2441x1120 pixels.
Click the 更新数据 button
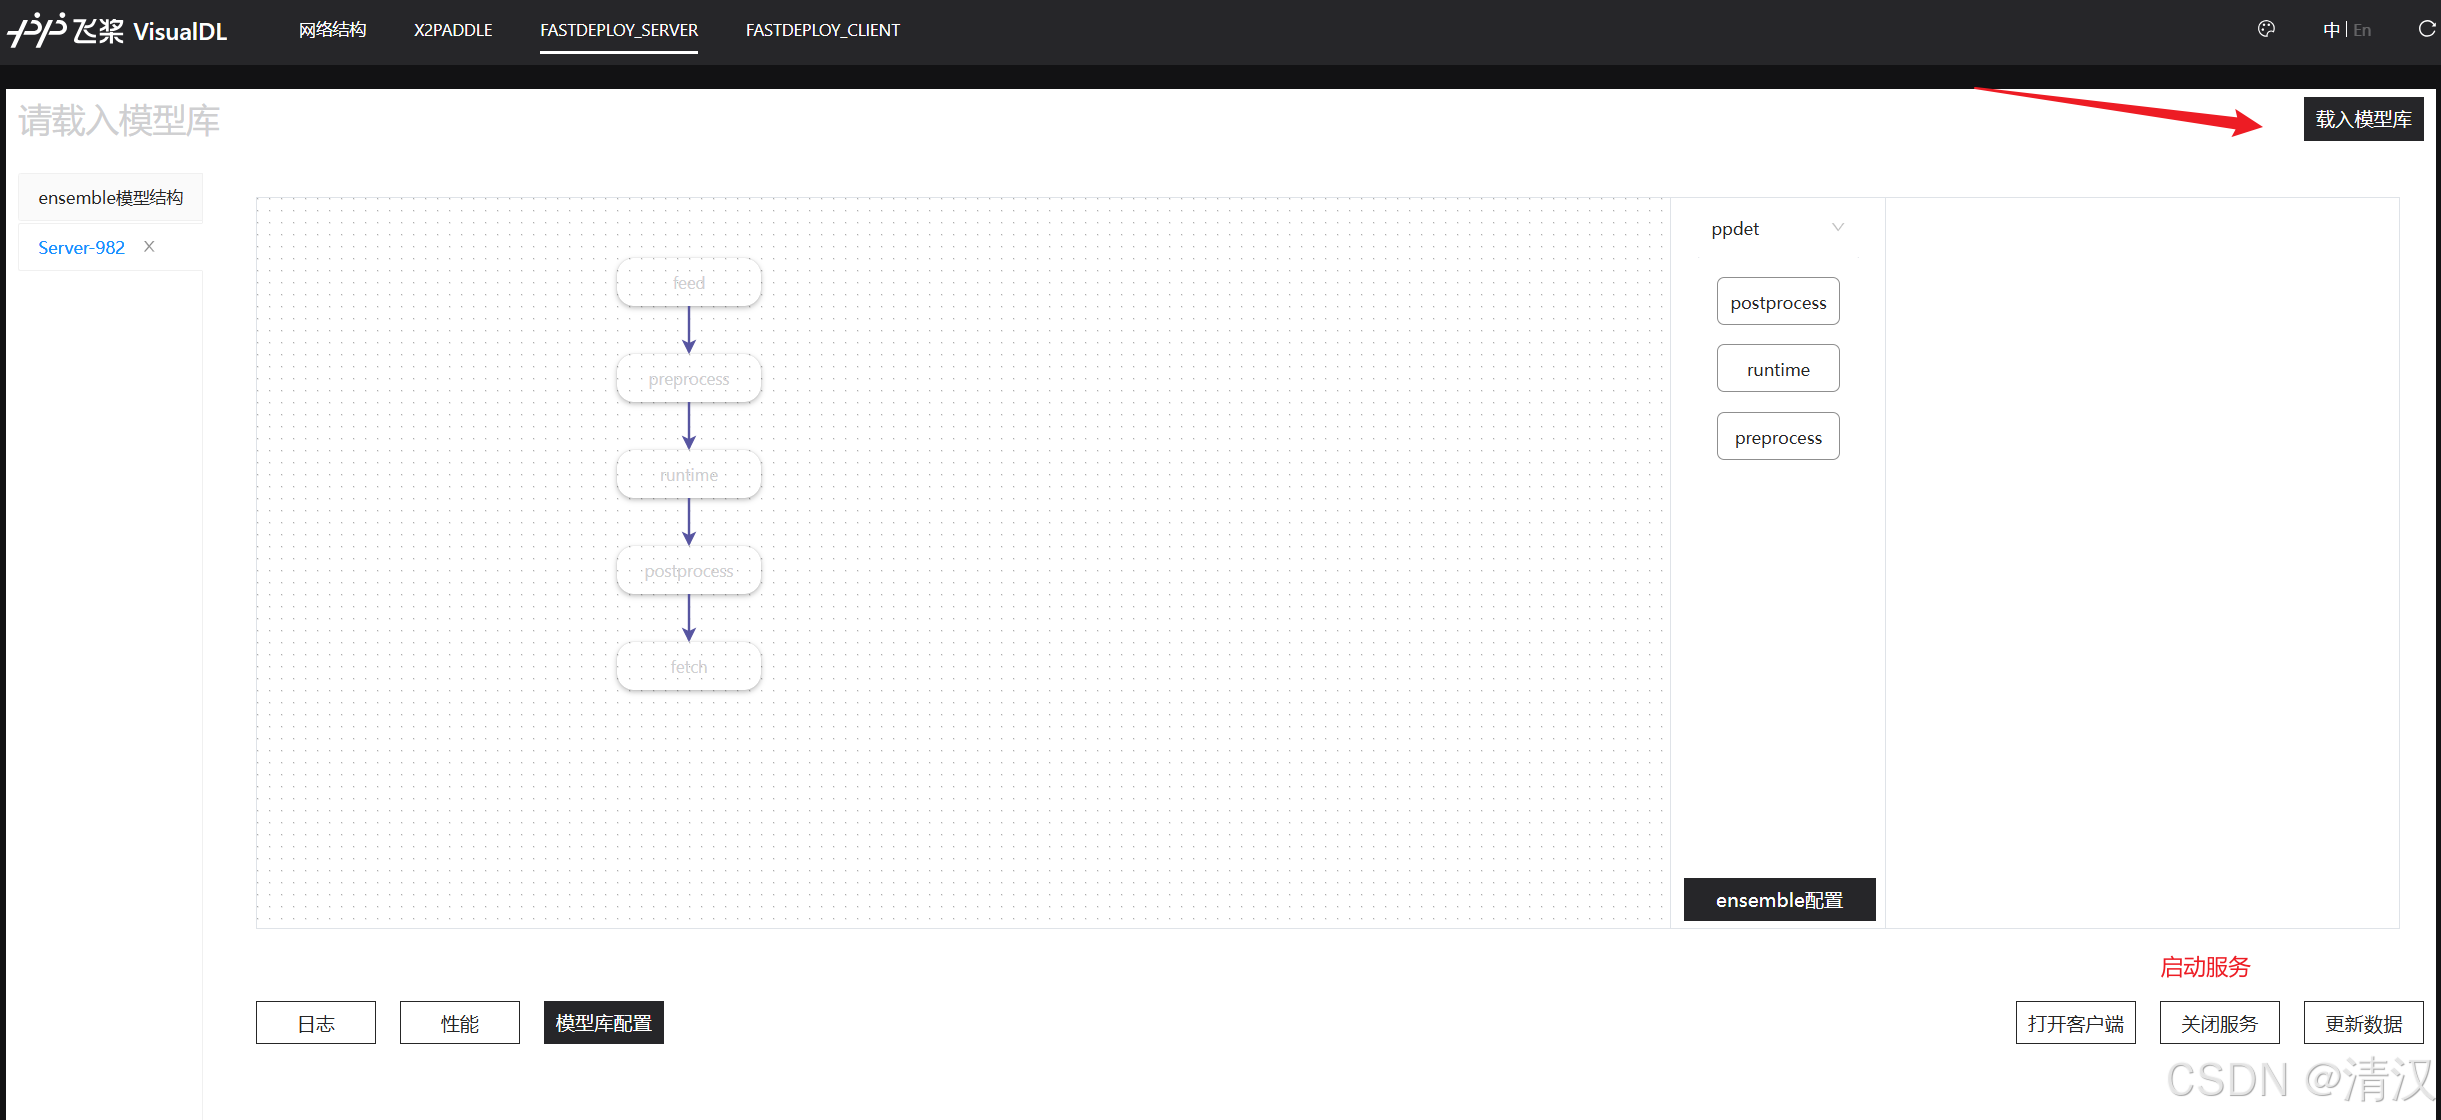click(x=2364, y=1023)
